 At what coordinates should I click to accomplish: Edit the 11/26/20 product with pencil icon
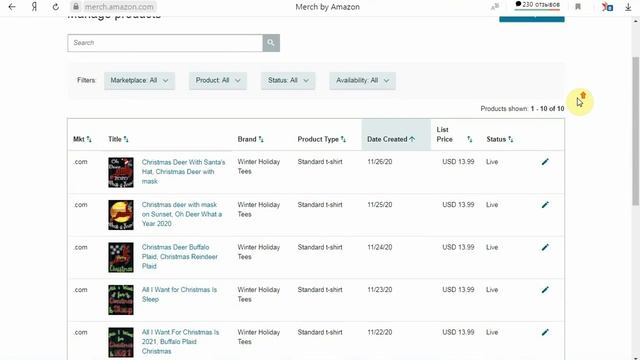point(545,162)
